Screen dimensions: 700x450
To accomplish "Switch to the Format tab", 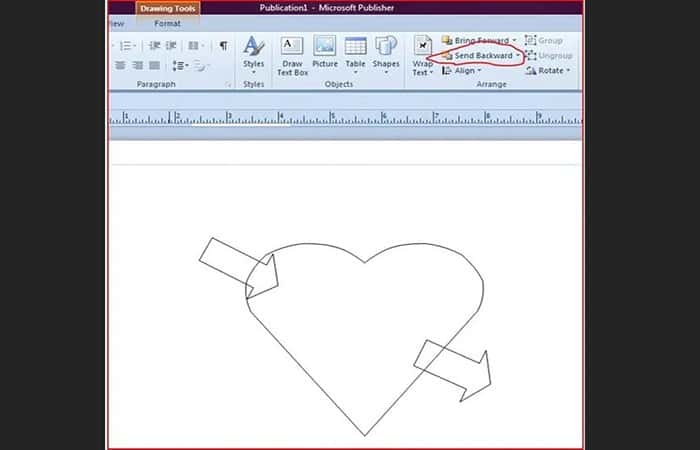I will click(x=167, y=24).
